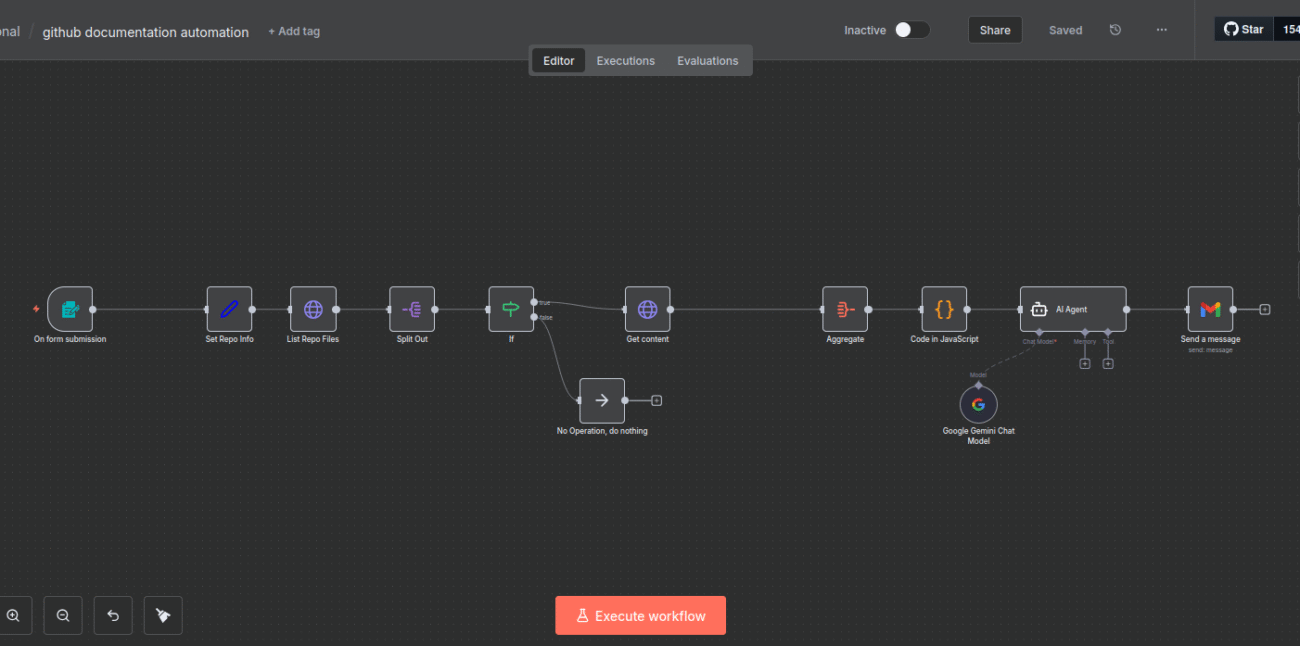Click the If branching node
The width and height of the screenshot is (1300, 646).
point(510,310)
